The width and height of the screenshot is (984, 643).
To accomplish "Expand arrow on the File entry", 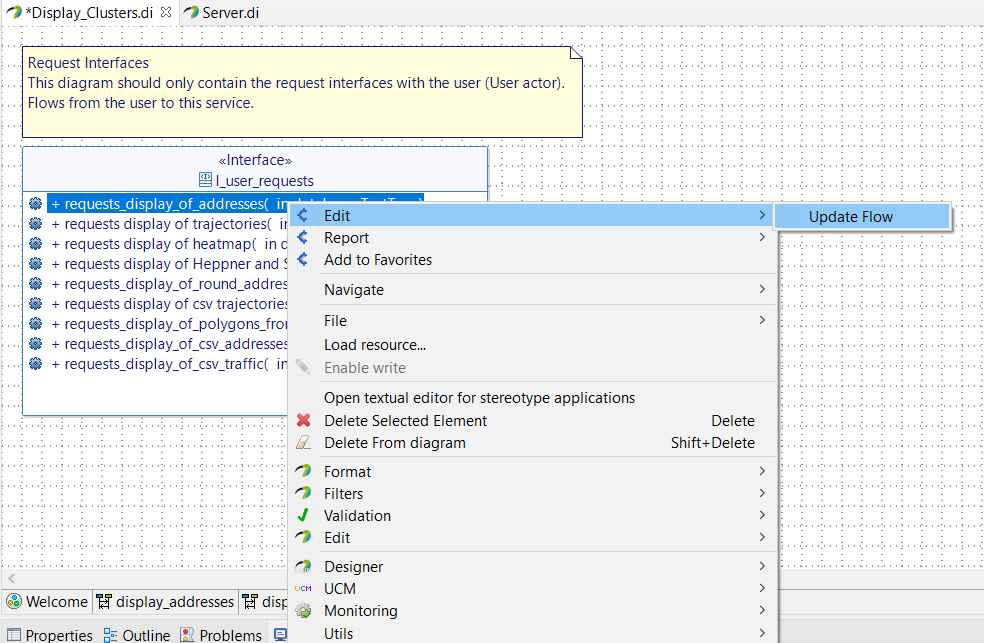I will coord(762,320).
